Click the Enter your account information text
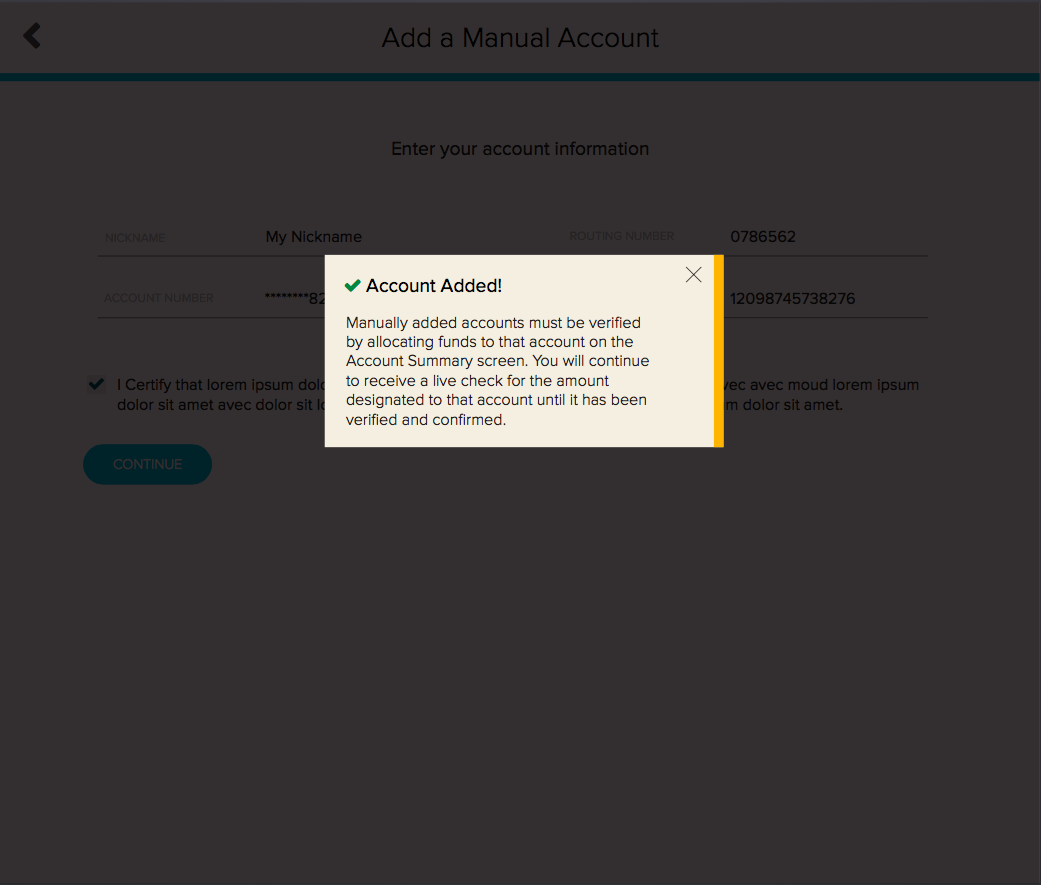Screen dimensions: 1041x885 520,149
